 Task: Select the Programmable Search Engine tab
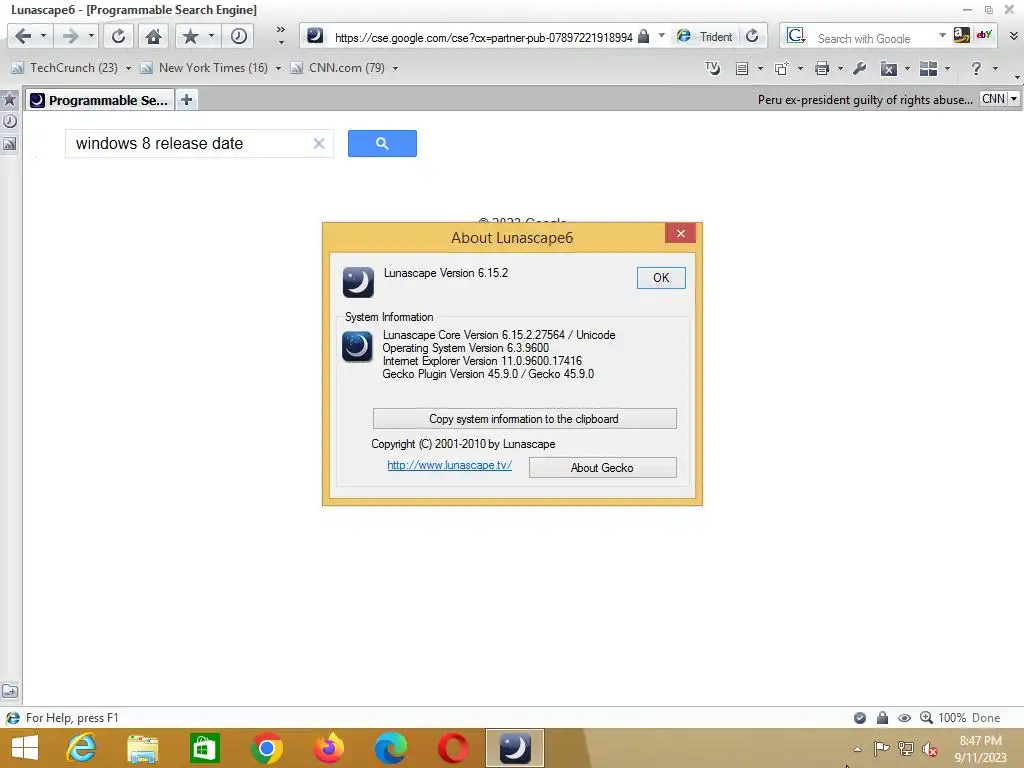coord(101,100)
